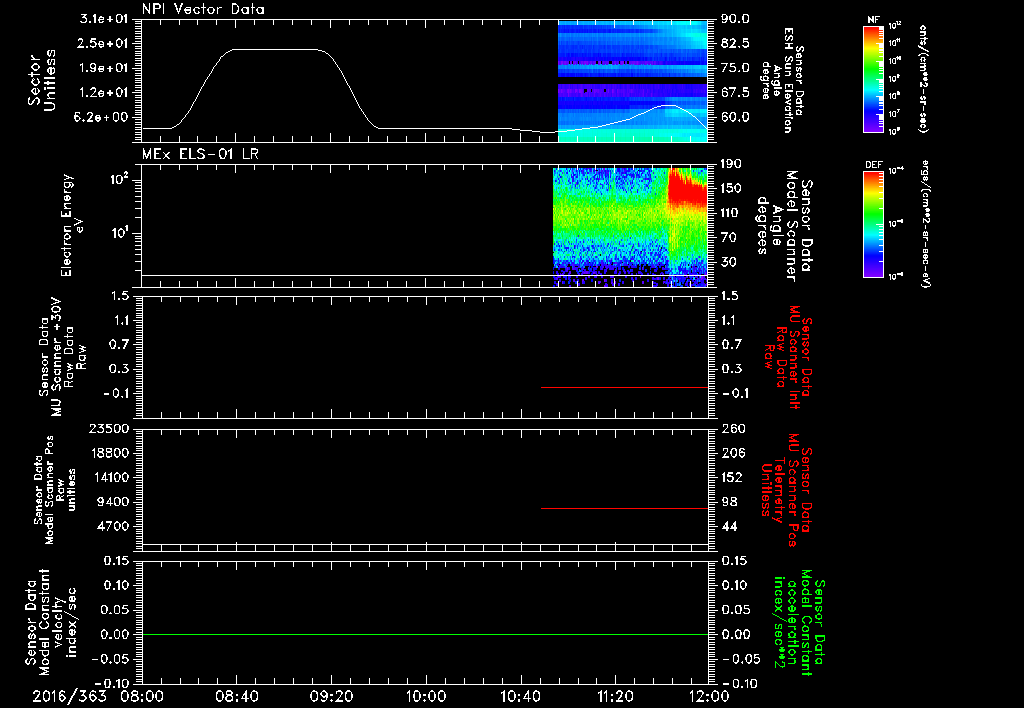This screenshot has width=1024, height=708.
Task: Click the 98 telemetry tick value
Action: pos(729,502)
